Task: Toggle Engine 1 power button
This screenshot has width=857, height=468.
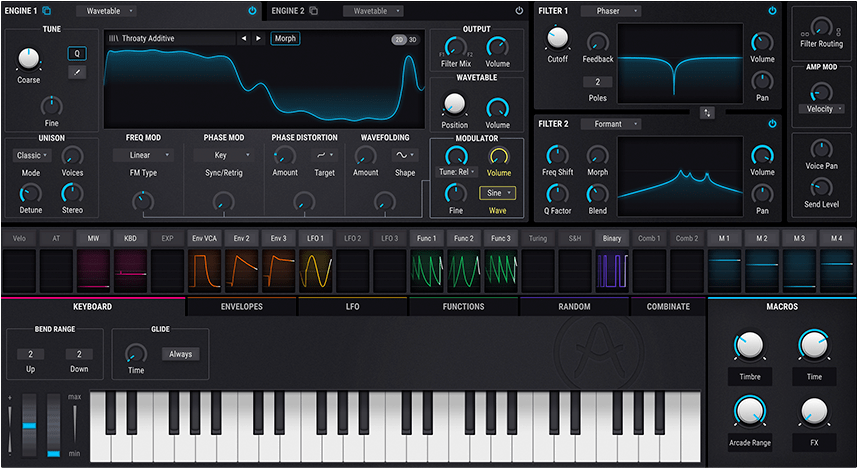Action: click(252, 11)
